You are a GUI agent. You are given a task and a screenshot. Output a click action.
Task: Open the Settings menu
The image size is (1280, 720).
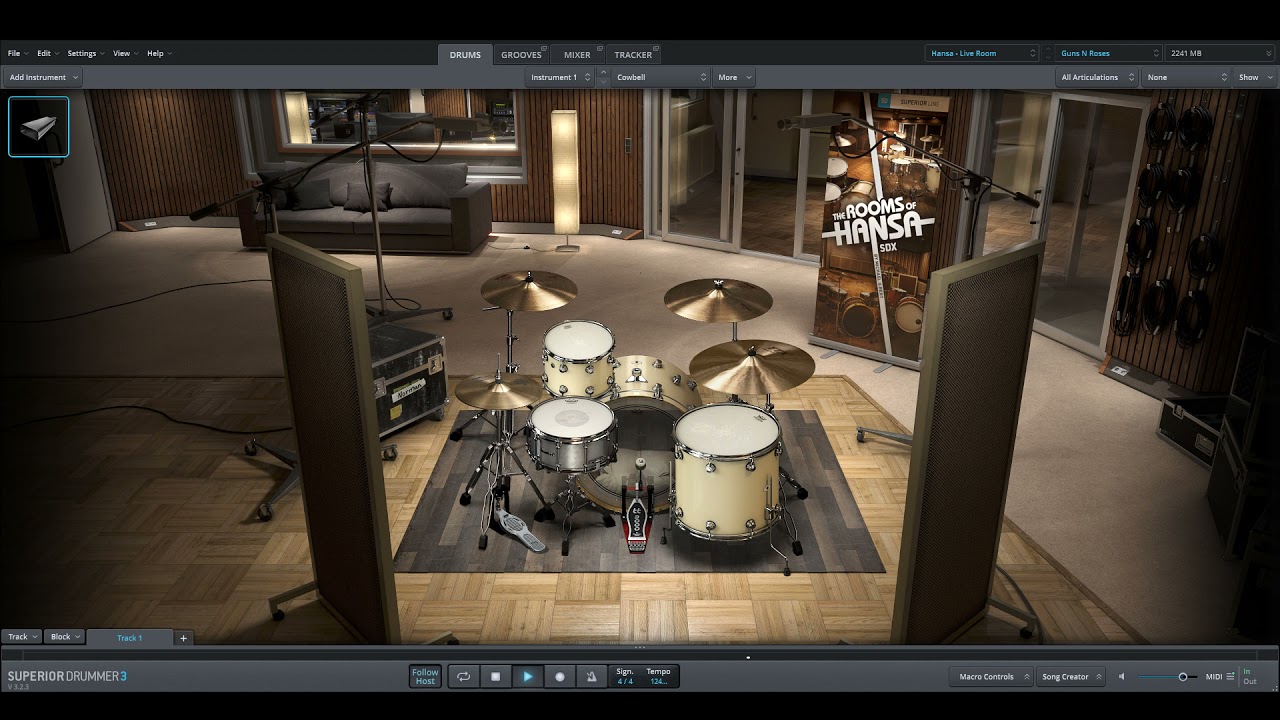click(85, 53)
